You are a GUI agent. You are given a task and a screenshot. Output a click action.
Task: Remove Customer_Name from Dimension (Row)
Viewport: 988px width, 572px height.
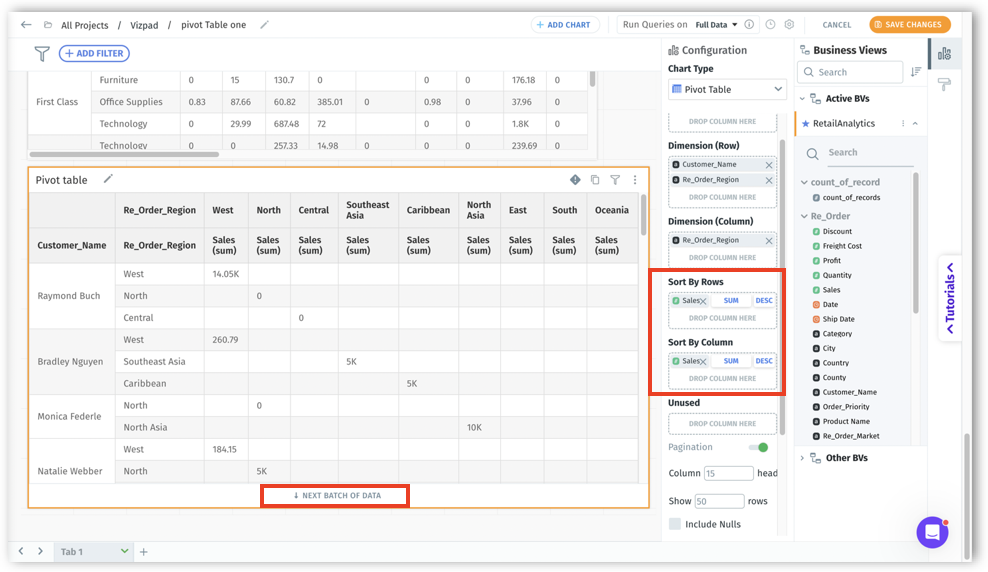[x=768, y=165]
